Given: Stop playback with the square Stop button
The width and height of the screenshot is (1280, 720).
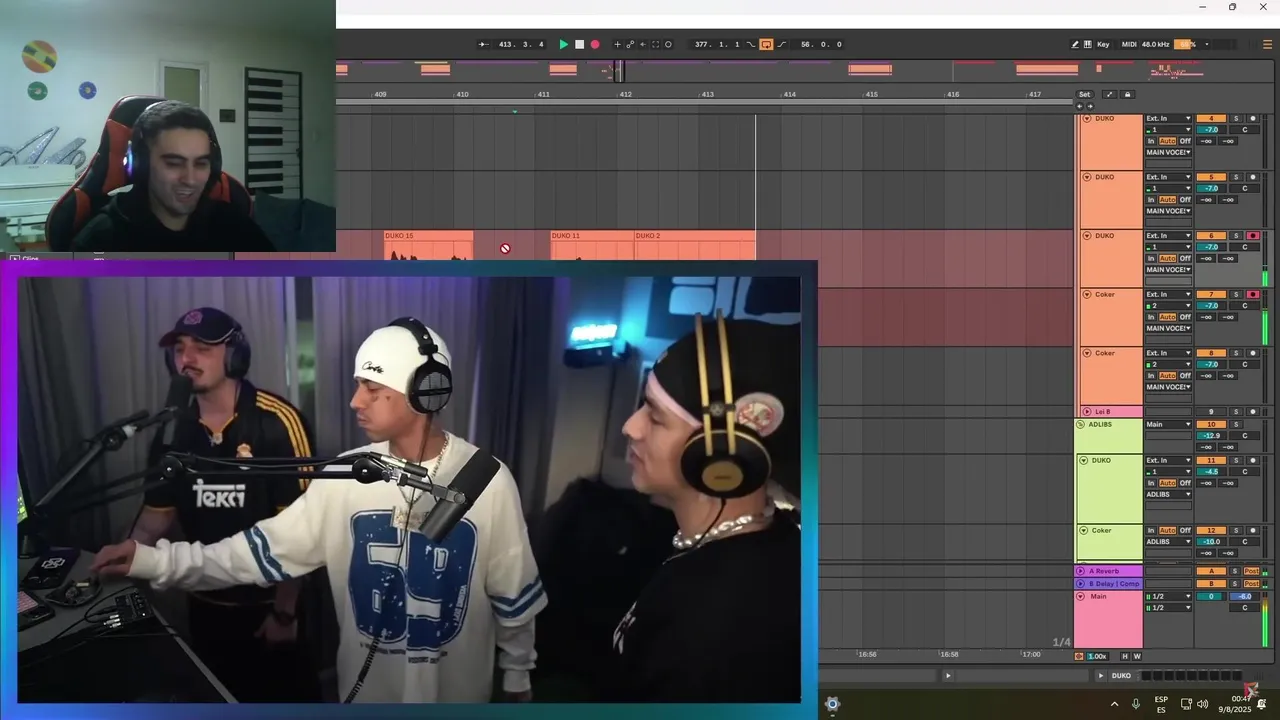Looking at the screenshot, I should point(579,44).
